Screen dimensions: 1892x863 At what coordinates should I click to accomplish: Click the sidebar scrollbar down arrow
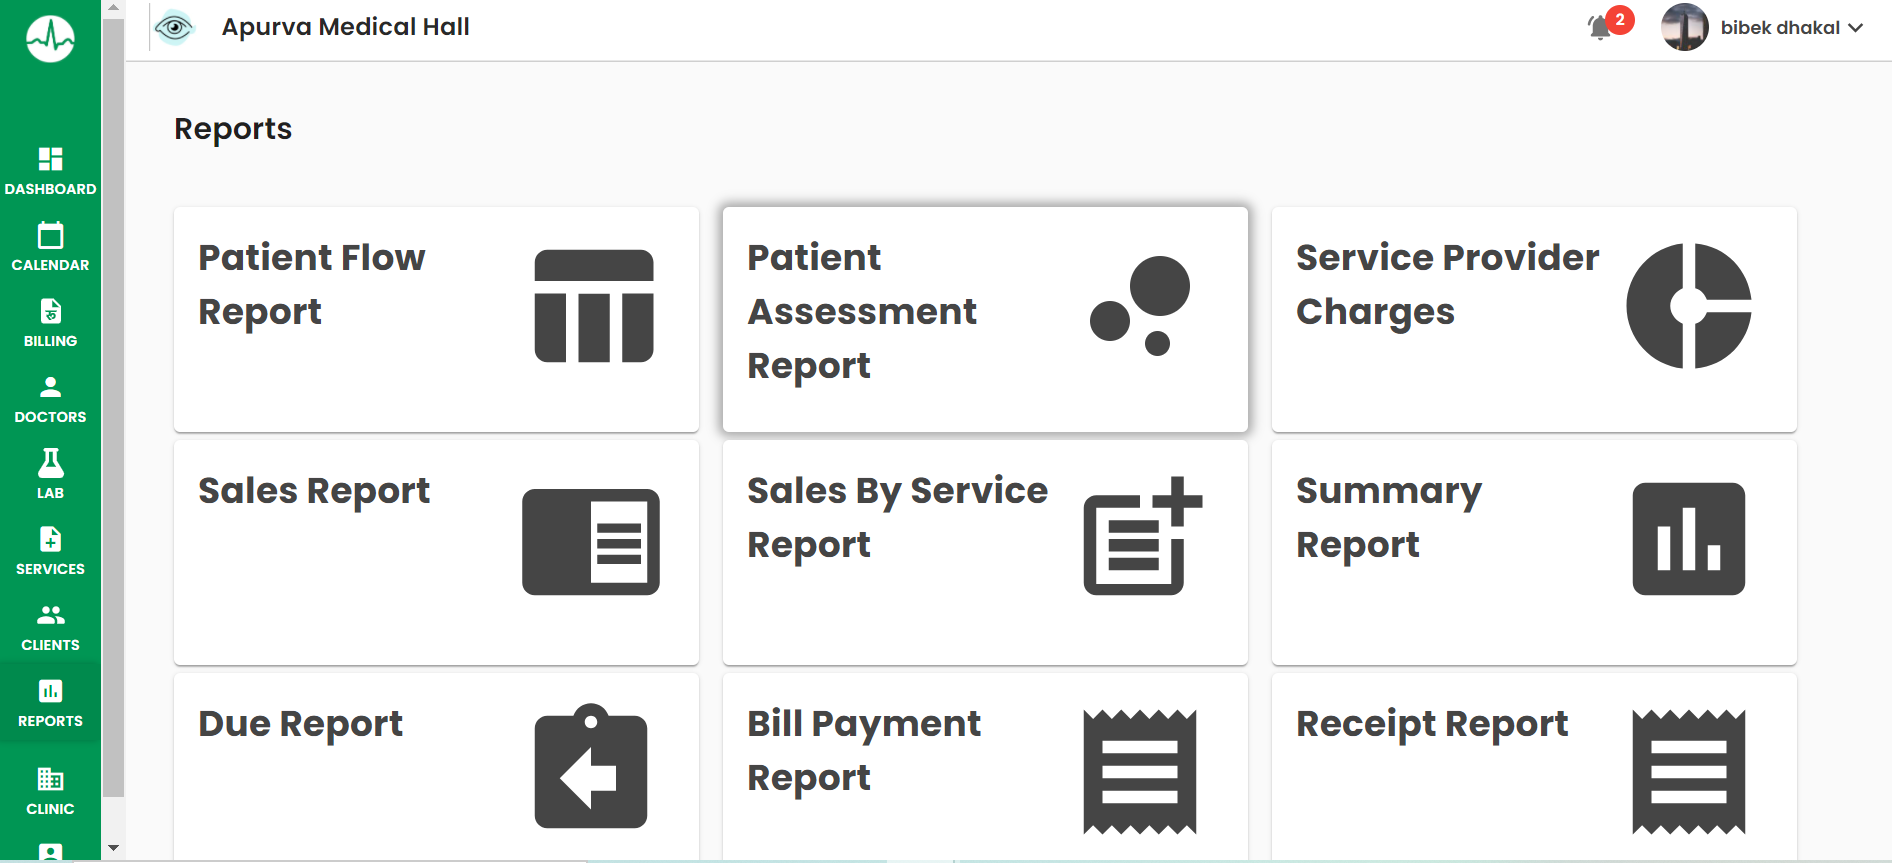pyautogui.click(x=113, y=848)
